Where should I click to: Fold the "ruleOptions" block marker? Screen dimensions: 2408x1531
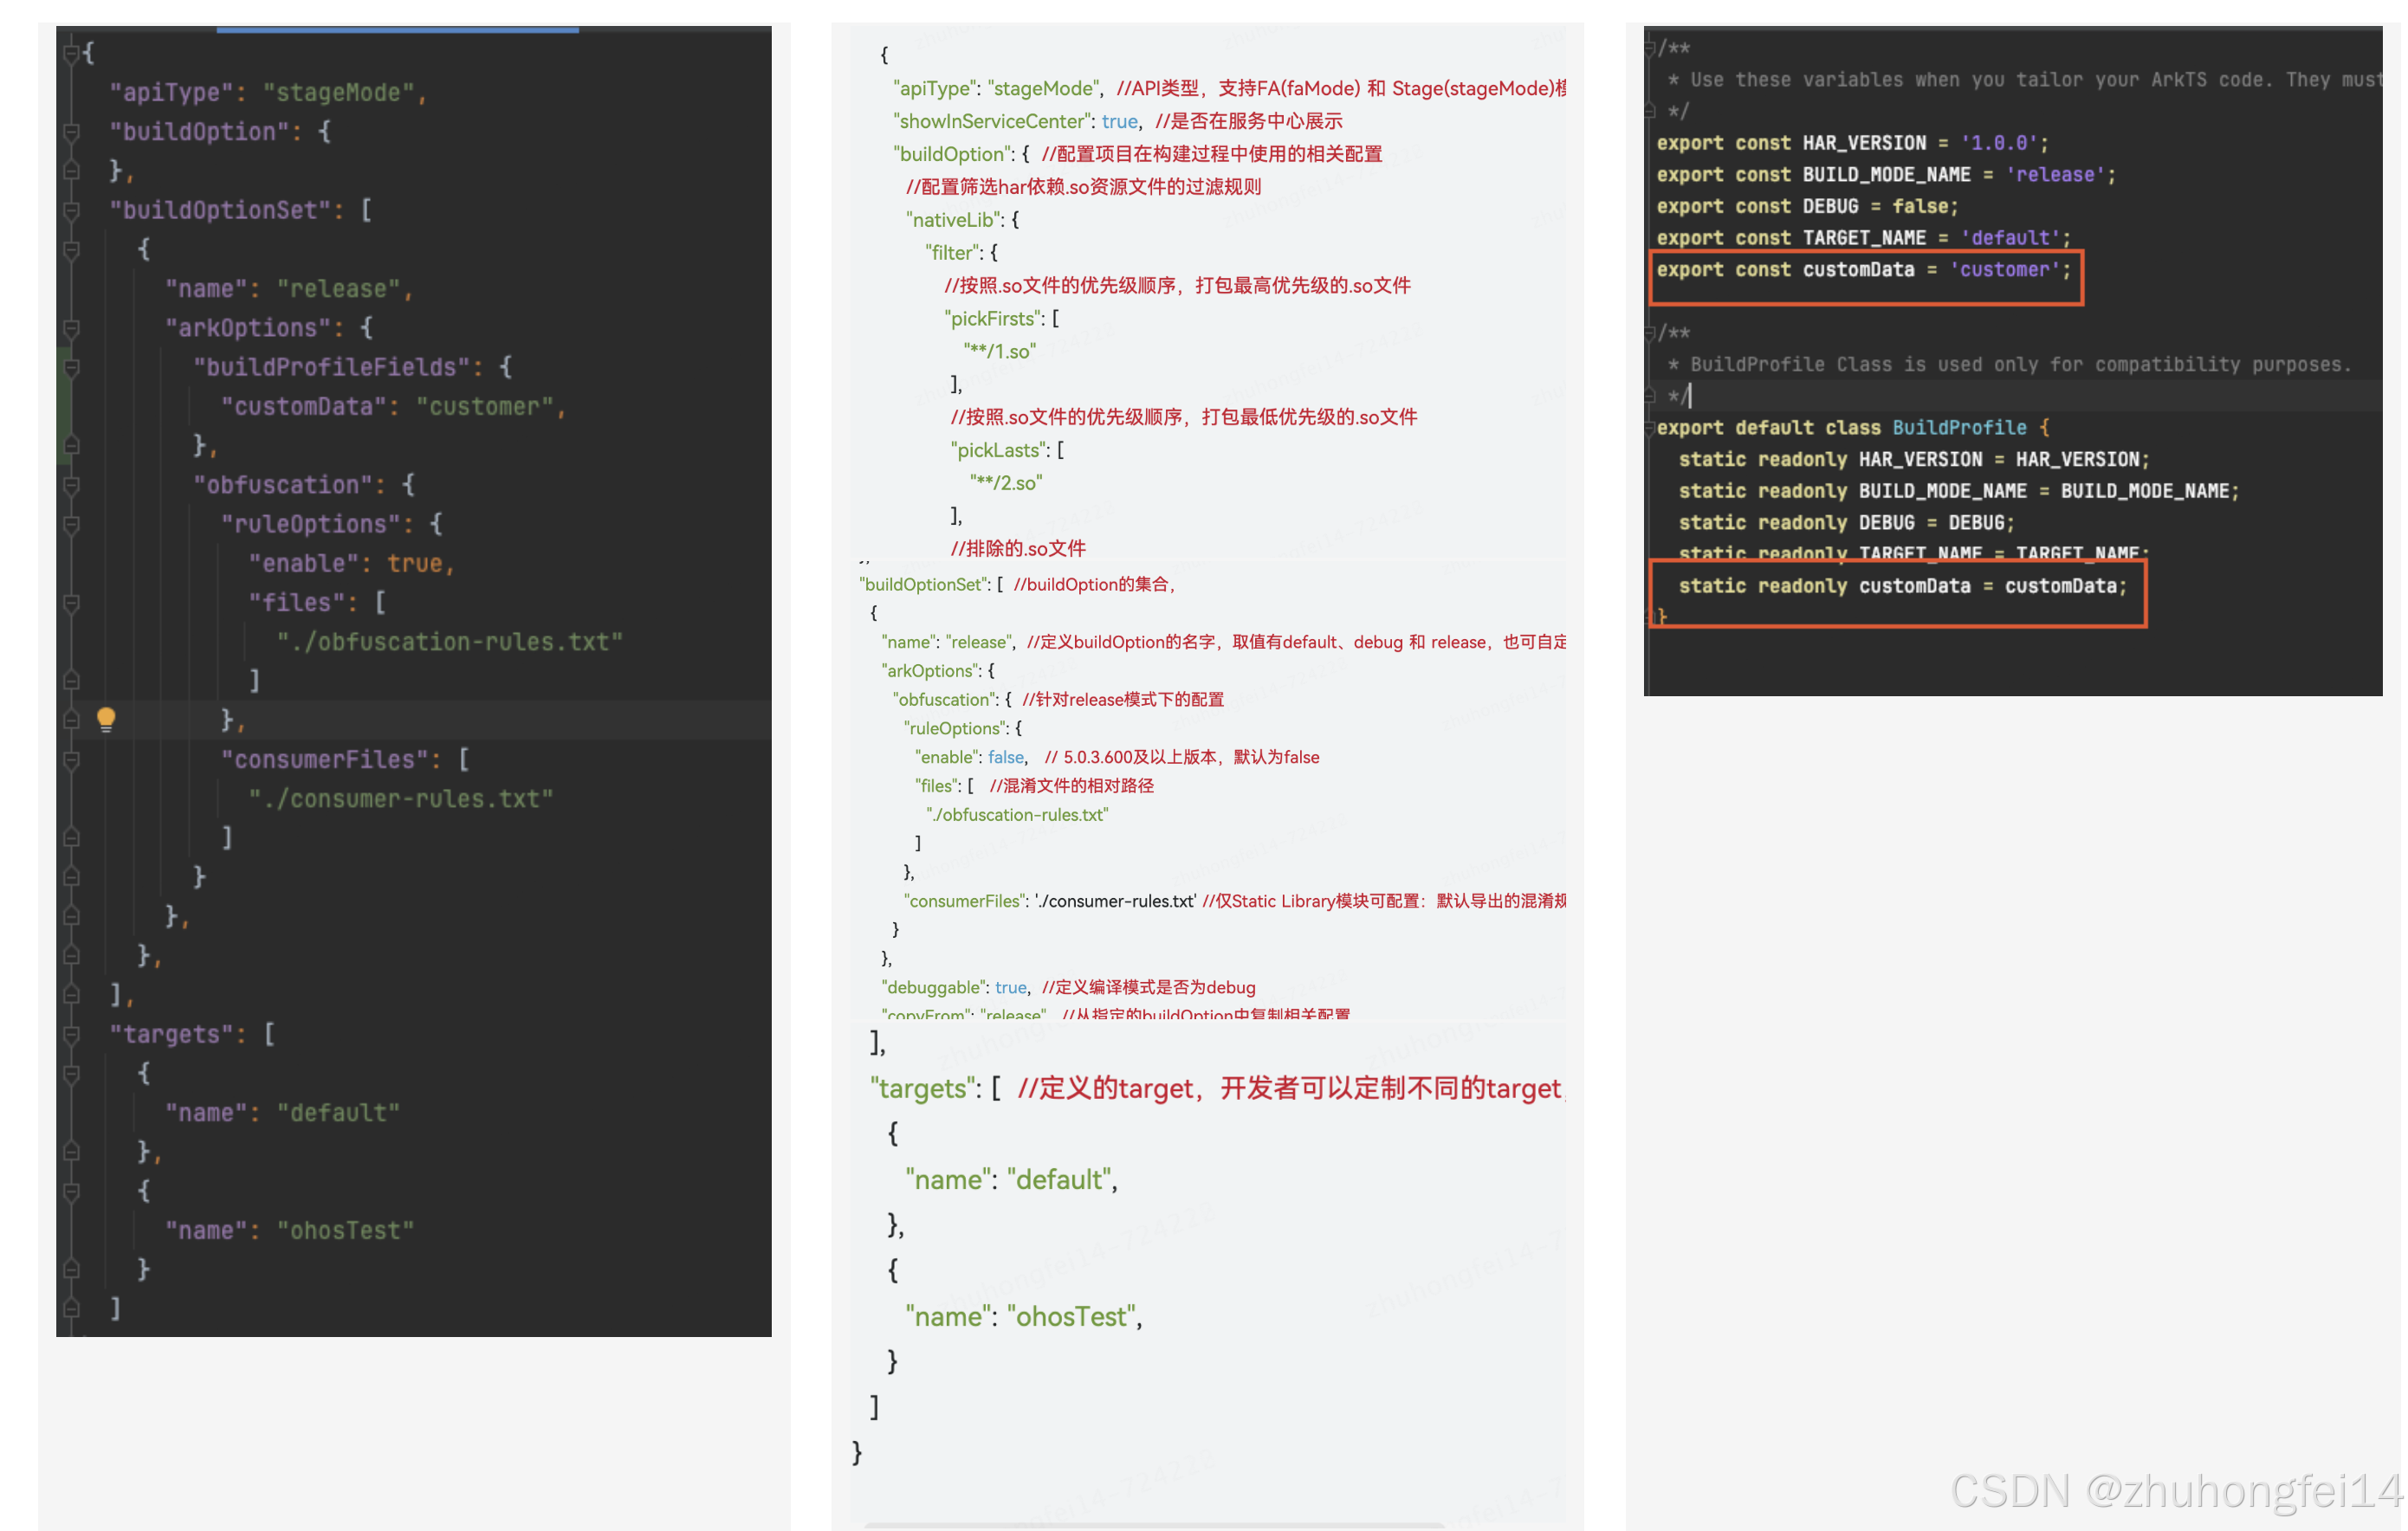pos(71,524)
